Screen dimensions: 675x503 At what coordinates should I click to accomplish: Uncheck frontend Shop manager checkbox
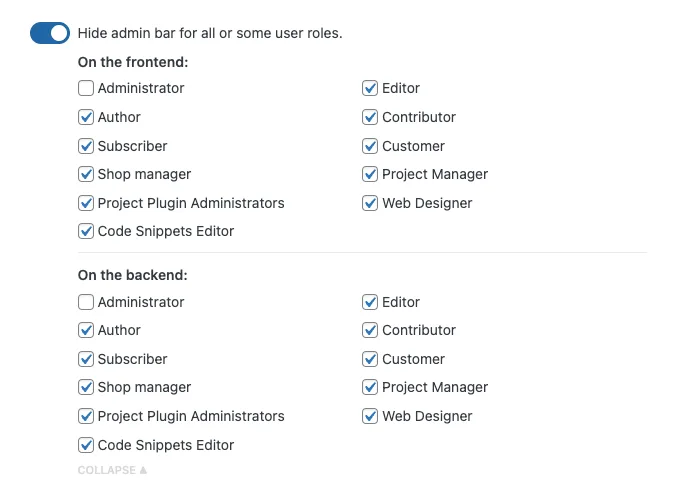(86, 174)
